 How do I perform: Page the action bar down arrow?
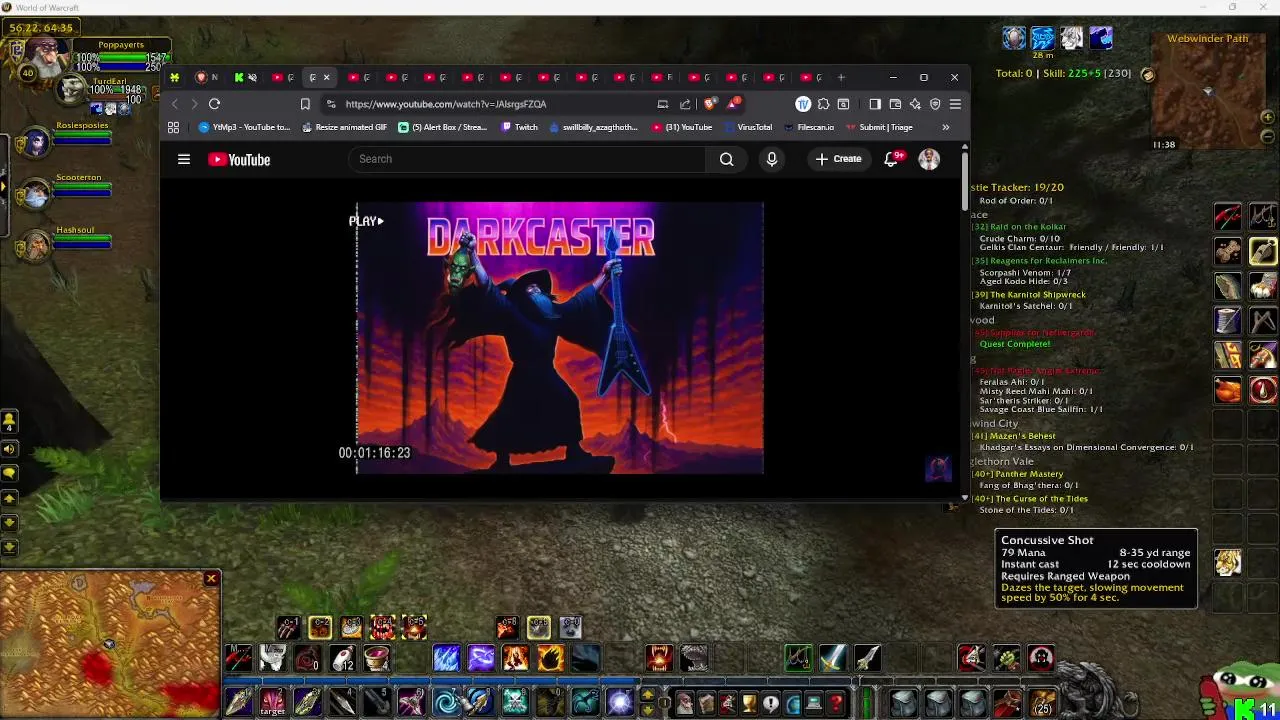click(648, 710)
